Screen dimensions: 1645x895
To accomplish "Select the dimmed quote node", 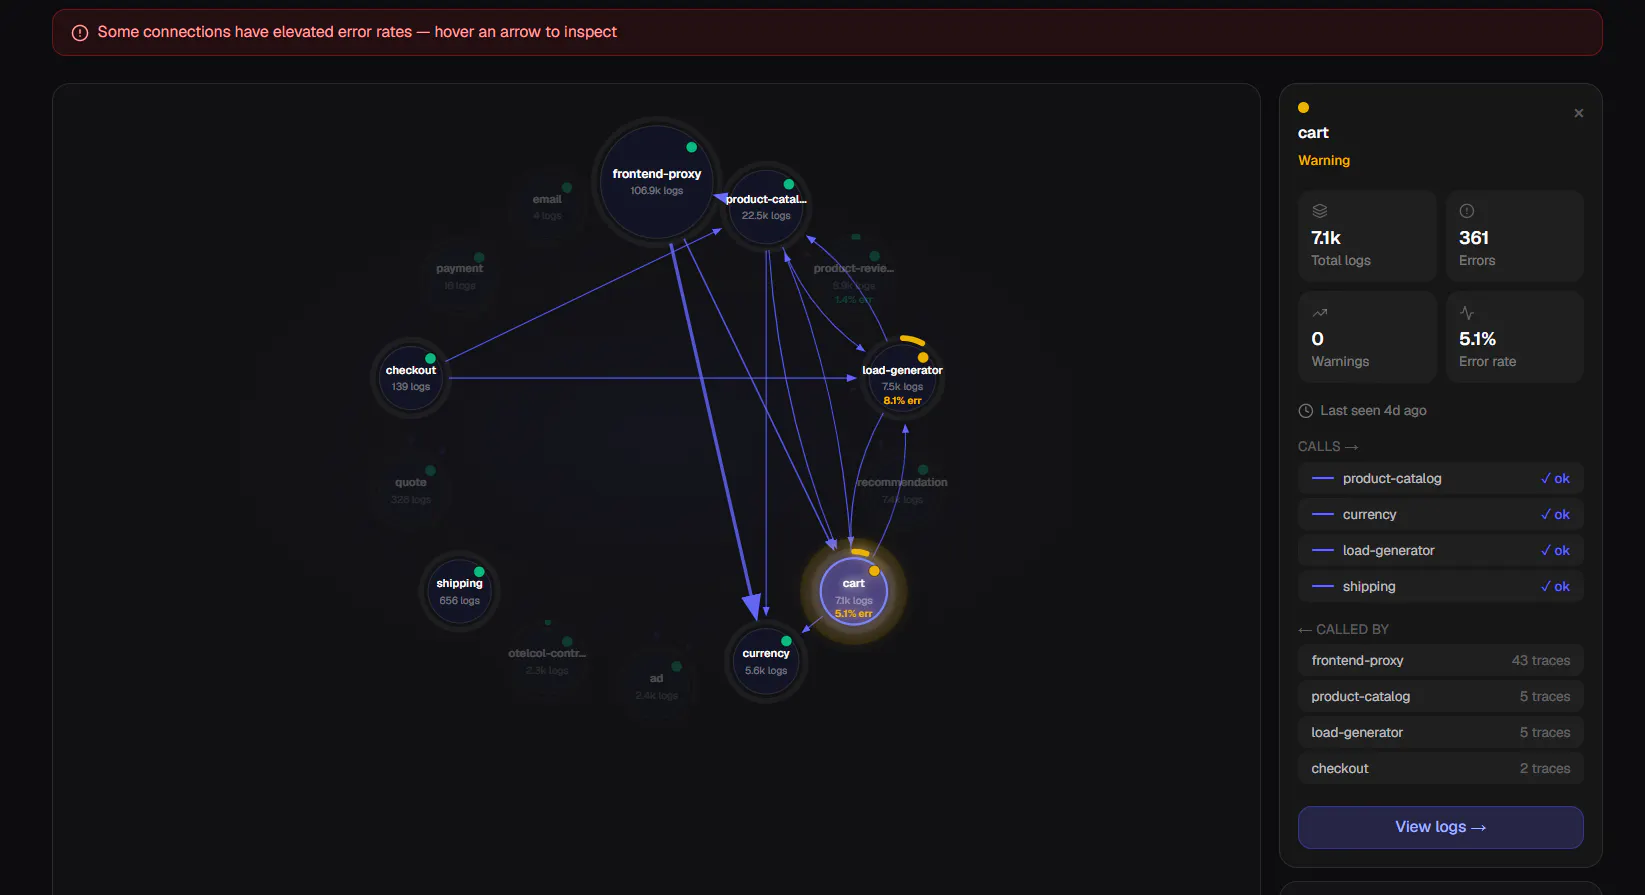I will [411, 491].
